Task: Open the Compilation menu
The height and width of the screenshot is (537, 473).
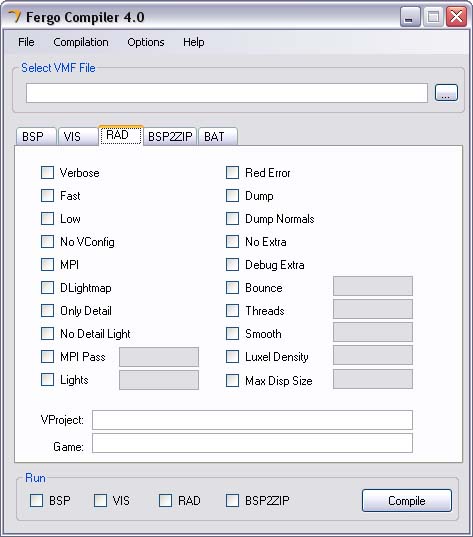Action: tap(81, 42)
